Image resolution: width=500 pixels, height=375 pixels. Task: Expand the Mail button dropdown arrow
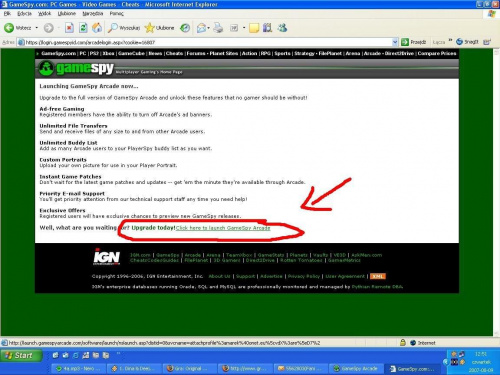pyautogui.click(x=209, y=28)
